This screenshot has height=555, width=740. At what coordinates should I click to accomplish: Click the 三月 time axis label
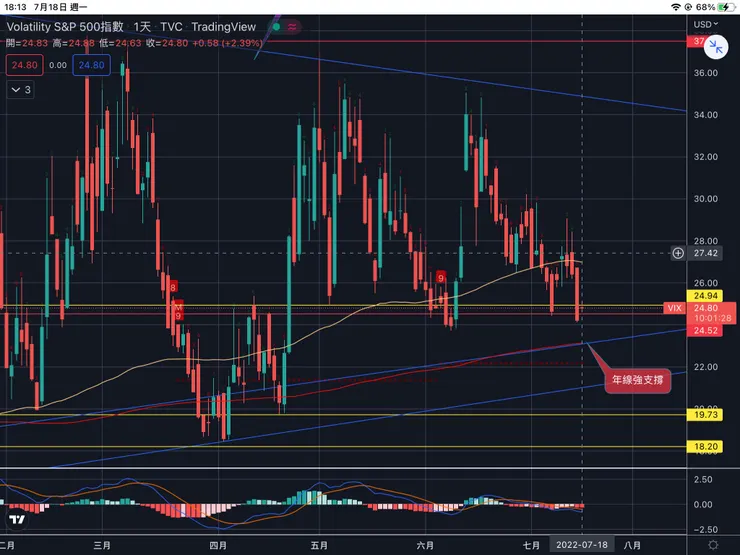point(102,546)
